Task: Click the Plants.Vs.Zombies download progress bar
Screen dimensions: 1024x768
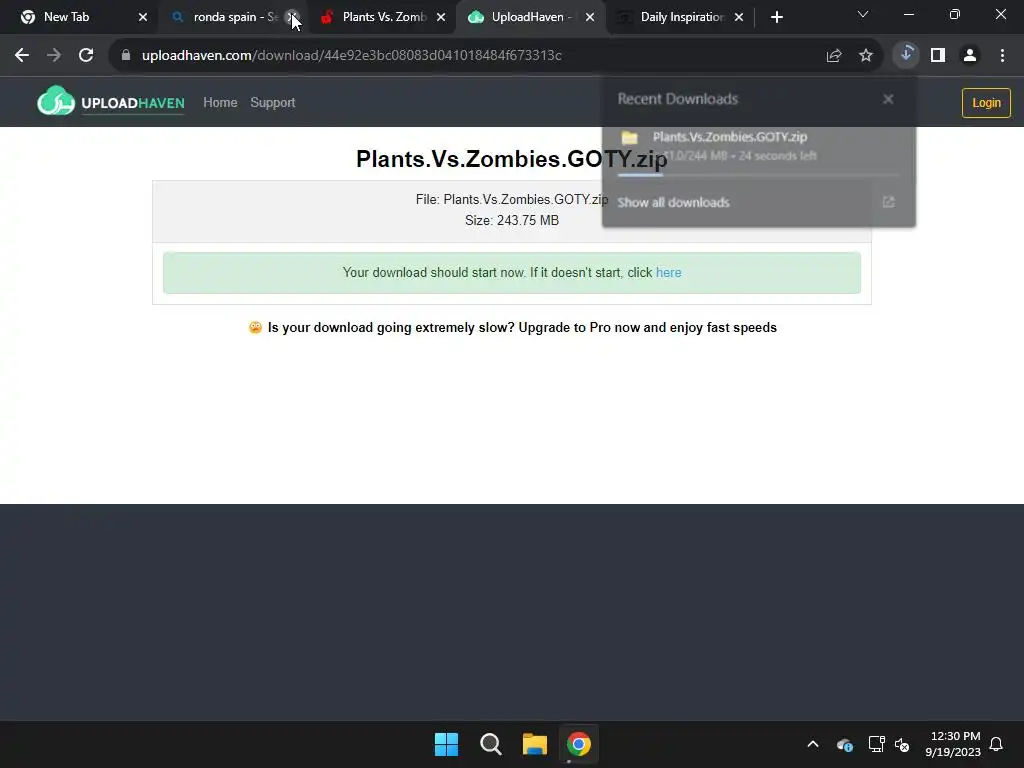Action: (x=758, y=174)
